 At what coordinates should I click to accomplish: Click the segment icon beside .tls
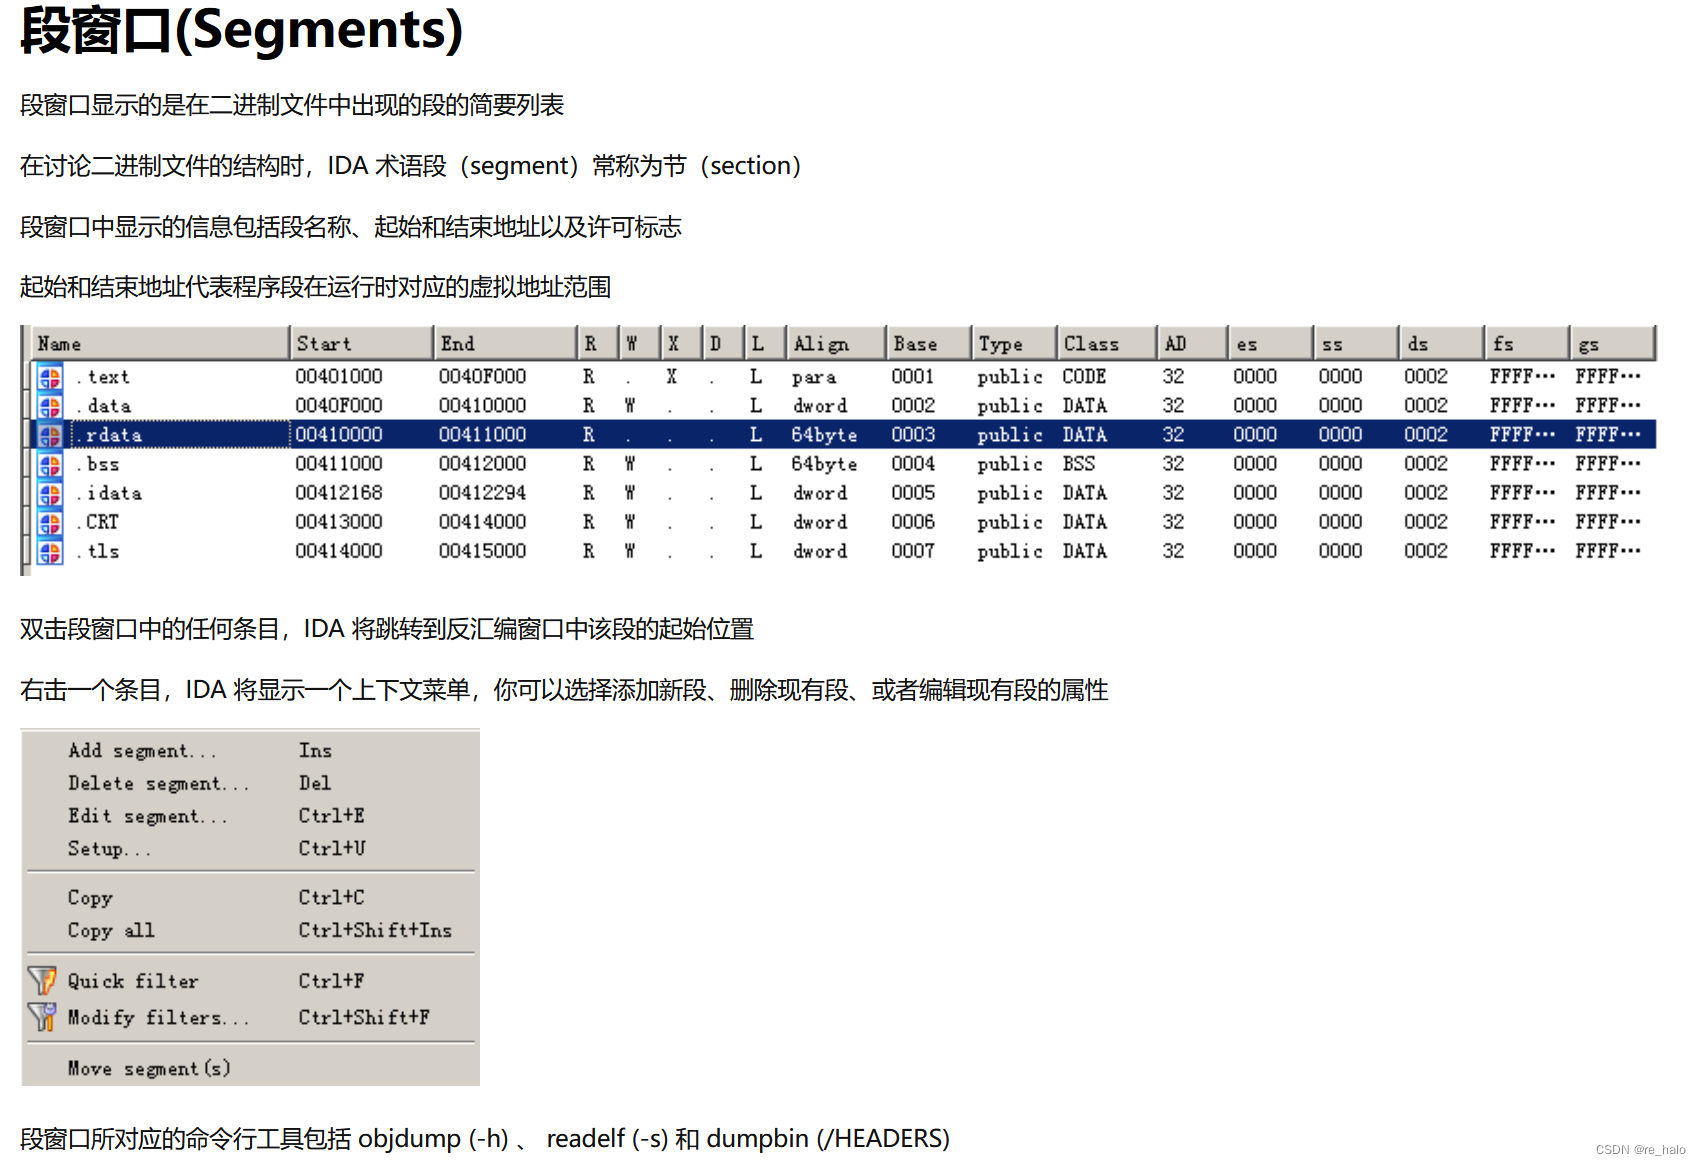(49, 550)
